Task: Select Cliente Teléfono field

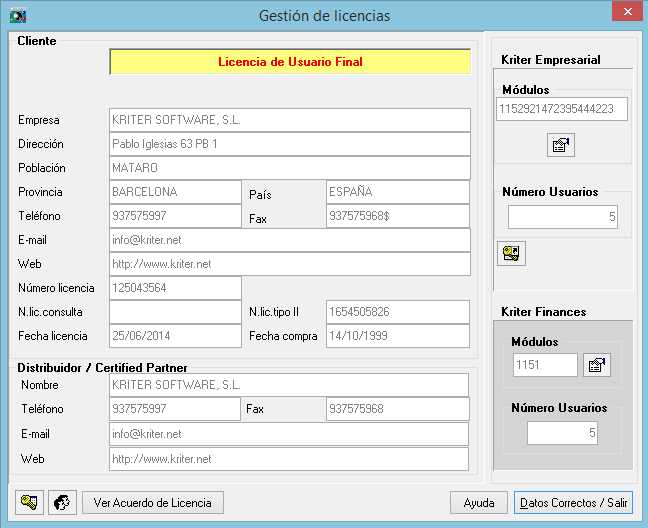Action: [x=175, y=216]
